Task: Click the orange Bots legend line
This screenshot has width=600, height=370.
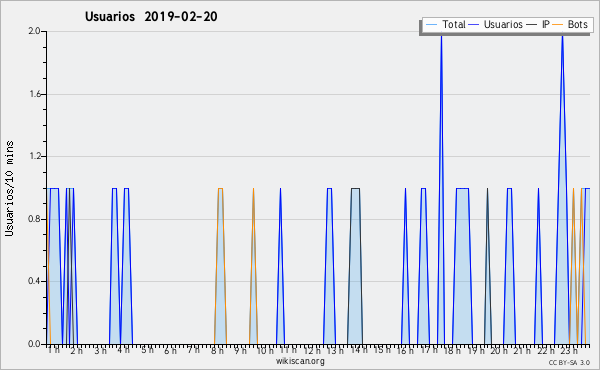Action: 558,25
